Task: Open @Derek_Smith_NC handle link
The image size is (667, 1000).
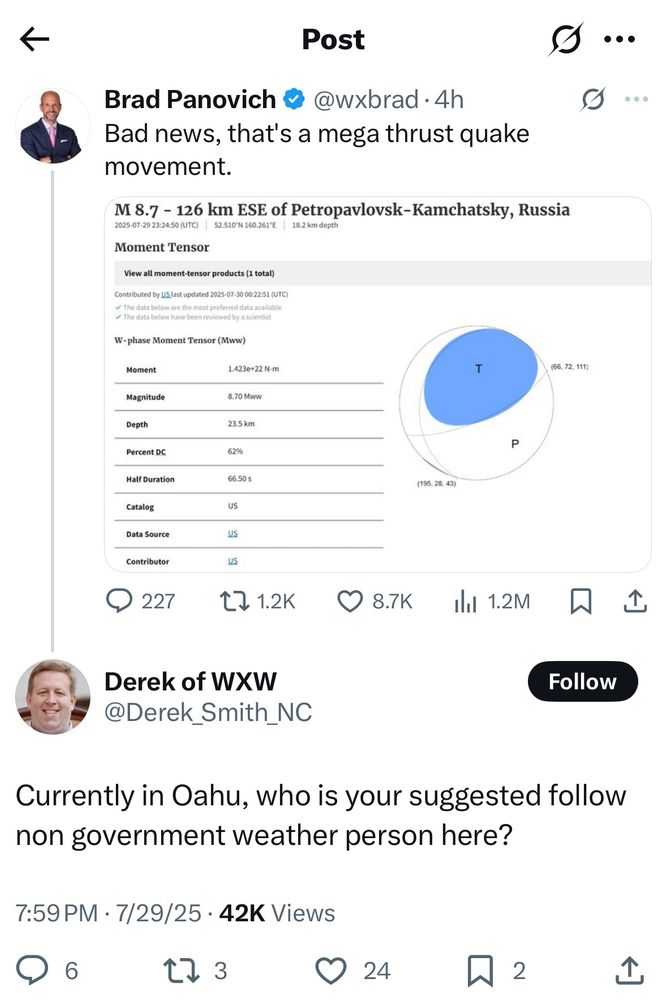Action: pos(208,712)
